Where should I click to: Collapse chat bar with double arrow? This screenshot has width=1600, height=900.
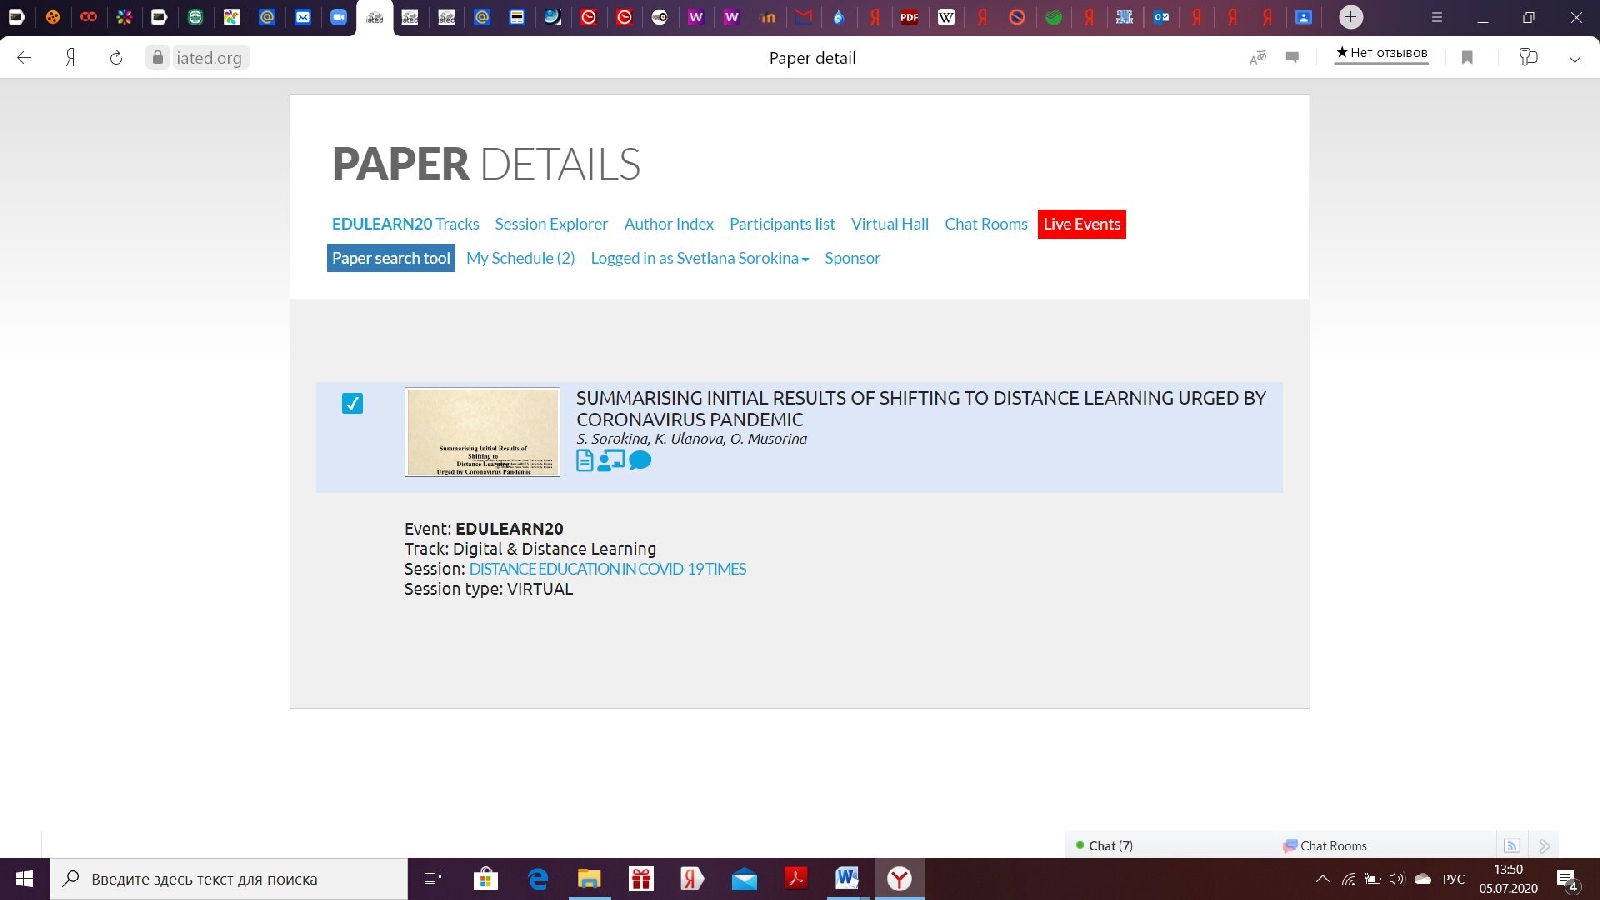tap(1544, 846)
